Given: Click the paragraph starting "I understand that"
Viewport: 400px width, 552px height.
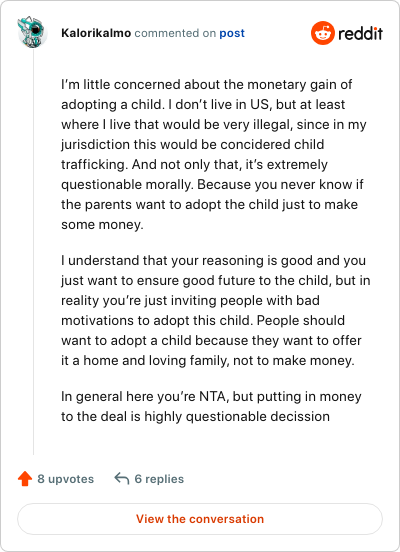Looking at the screenshot, I should point(215,310).
